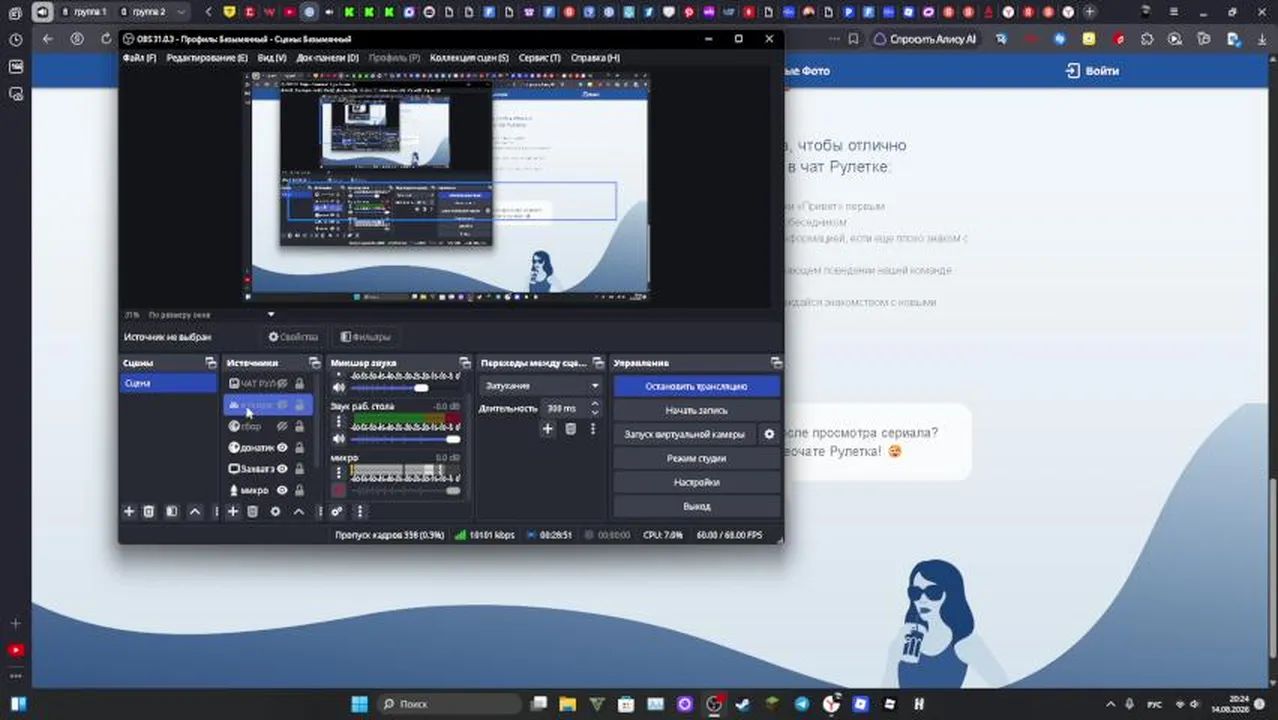The image size is (1278, 720).
Task: Toggle lock on ЧАТ РУЛ source
Action: (299, 383)
